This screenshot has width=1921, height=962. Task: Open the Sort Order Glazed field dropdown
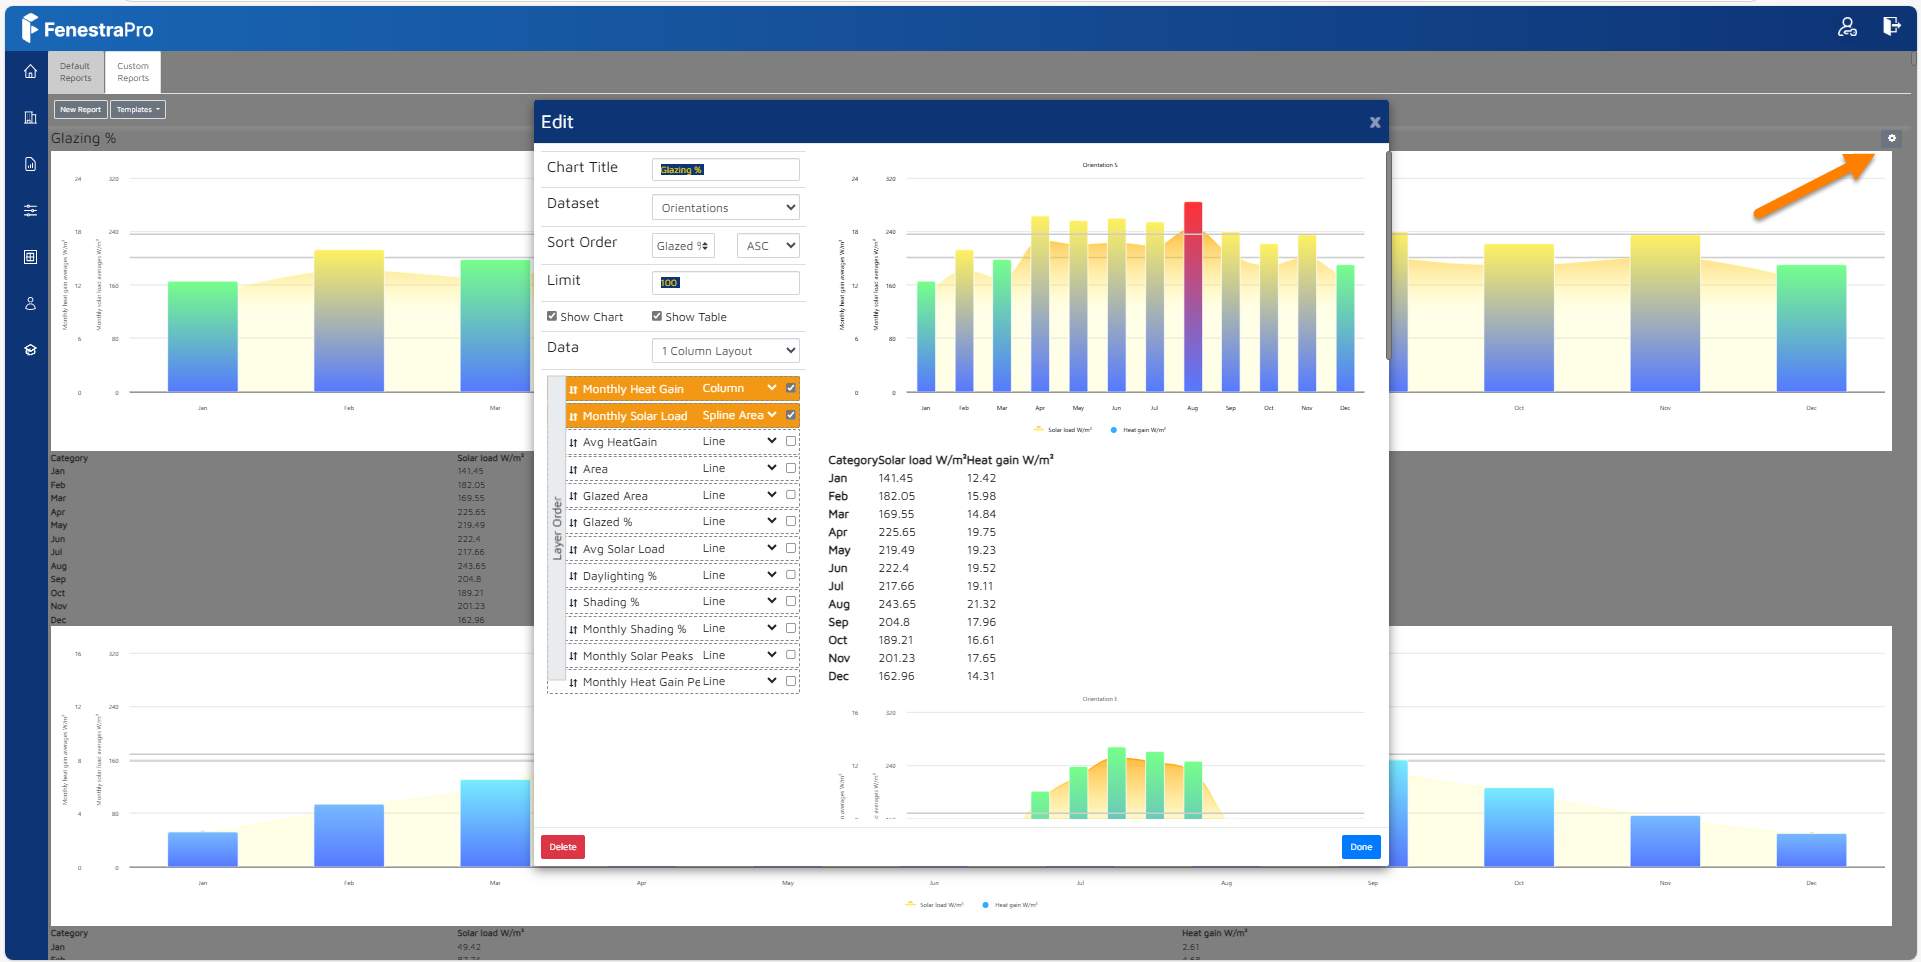683,246
